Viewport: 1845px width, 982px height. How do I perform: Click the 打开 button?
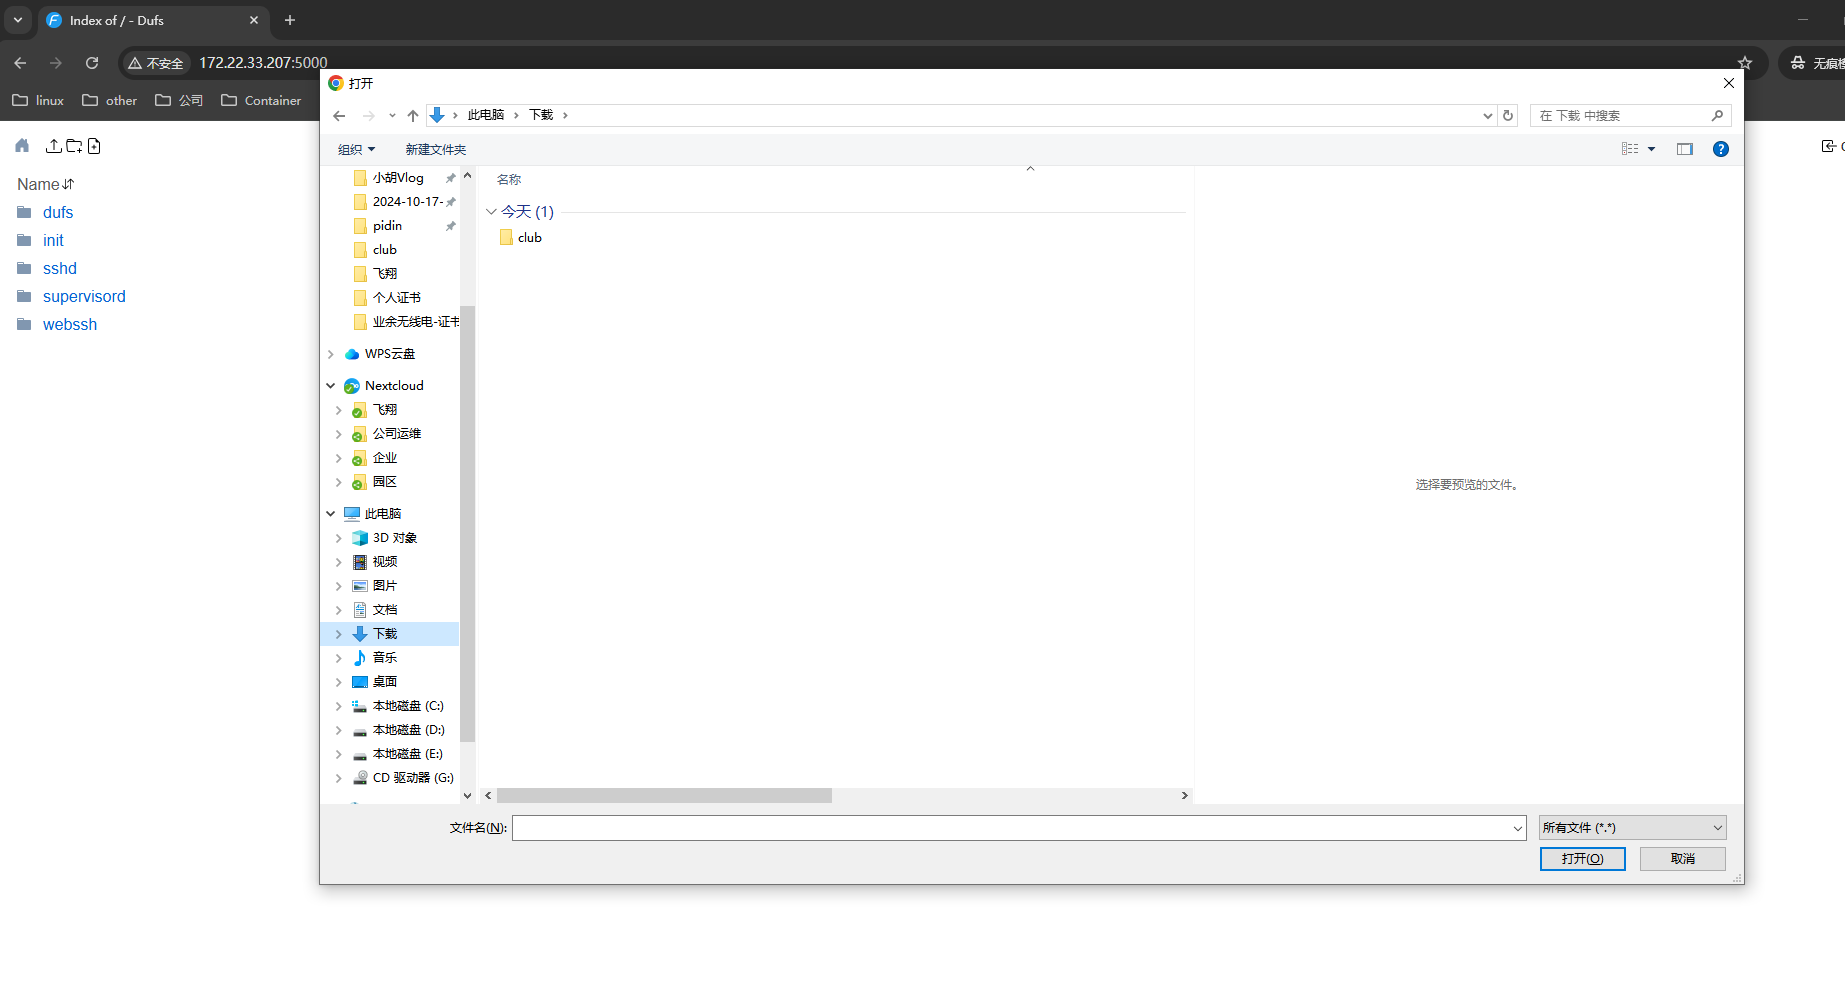point(1582,859)
